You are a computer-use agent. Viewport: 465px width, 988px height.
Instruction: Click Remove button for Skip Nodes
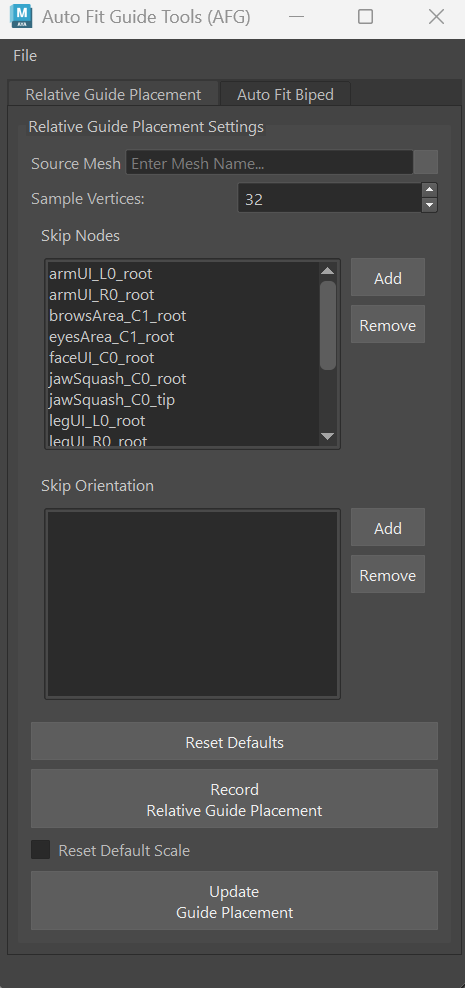point(388,325)
